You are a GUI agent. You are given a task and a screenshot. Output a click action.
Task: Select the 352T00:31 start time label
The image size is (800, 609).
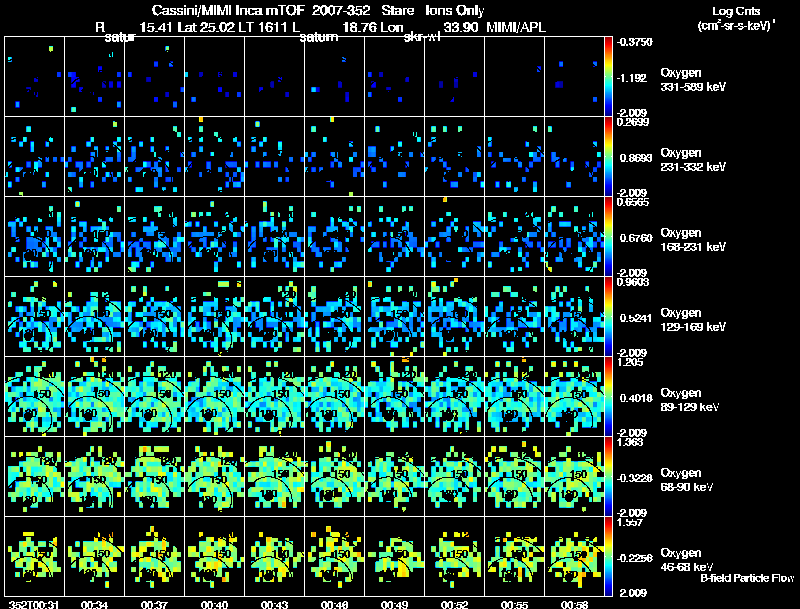(30, 604)
